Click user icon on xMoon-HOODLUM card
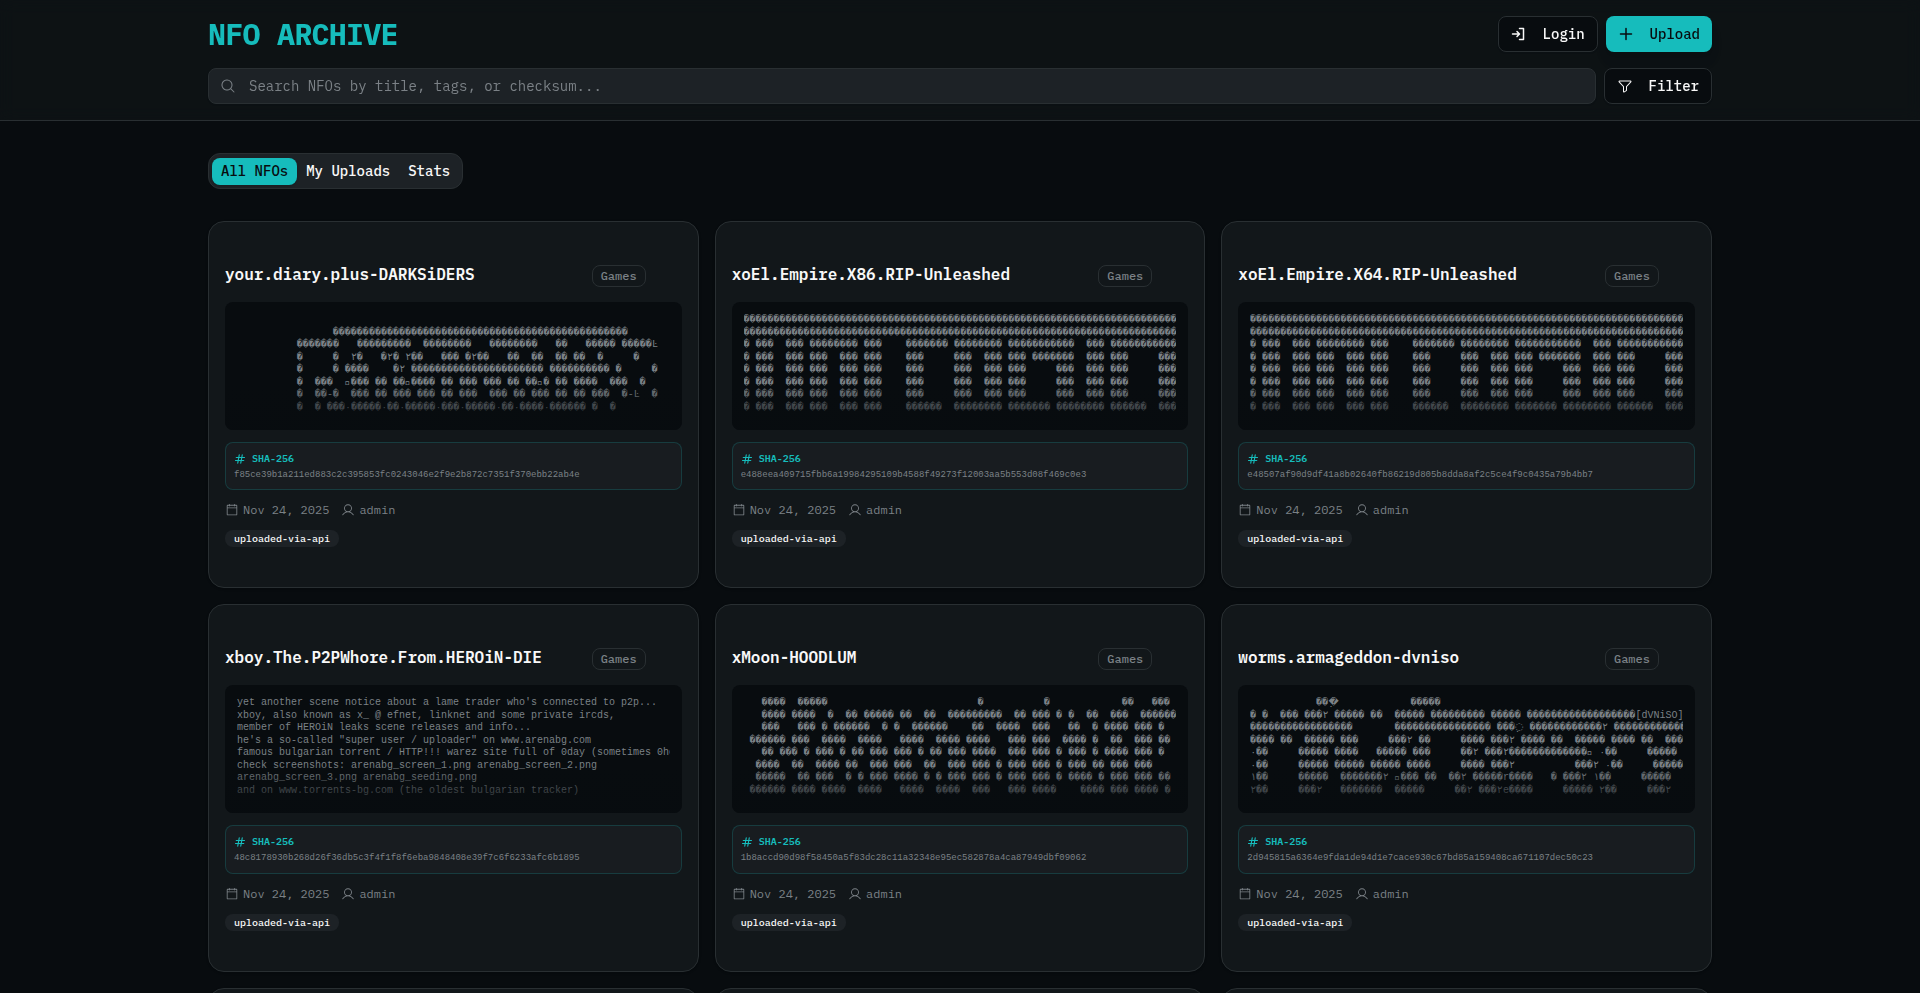This screenshot has width=1920, height=993. tap(855, 894)
